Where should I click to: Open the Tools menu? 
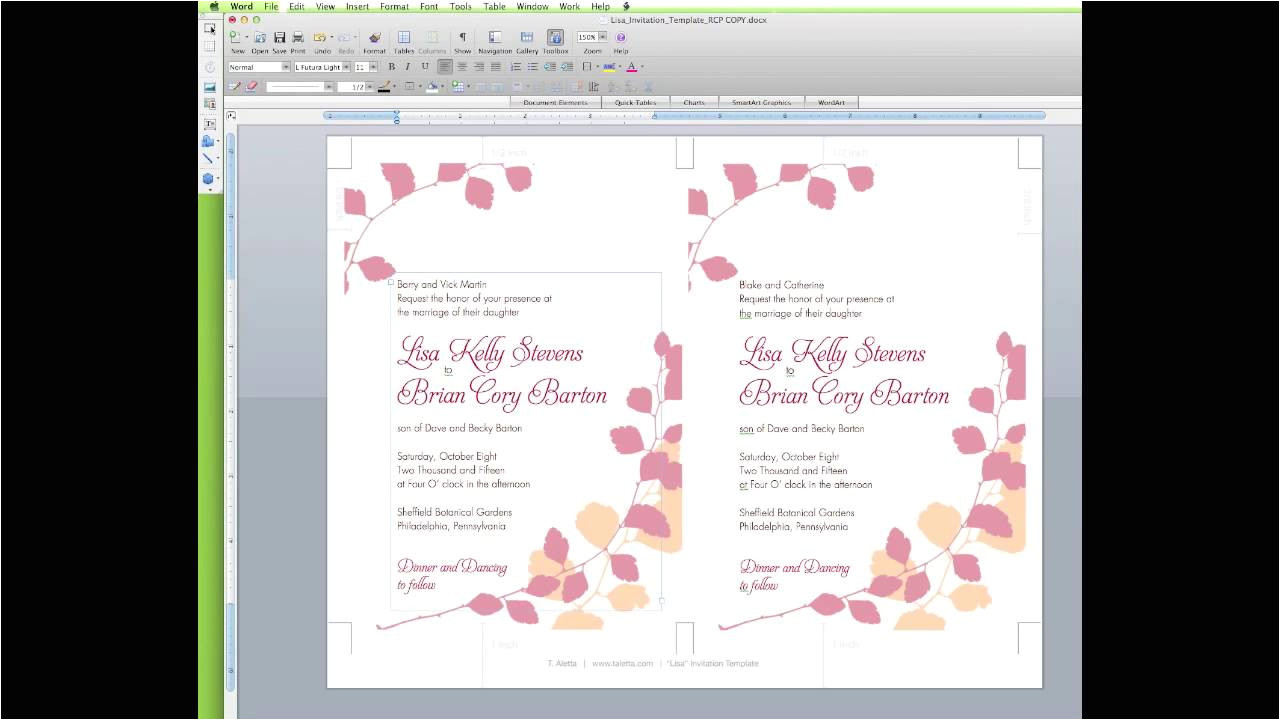460,6
